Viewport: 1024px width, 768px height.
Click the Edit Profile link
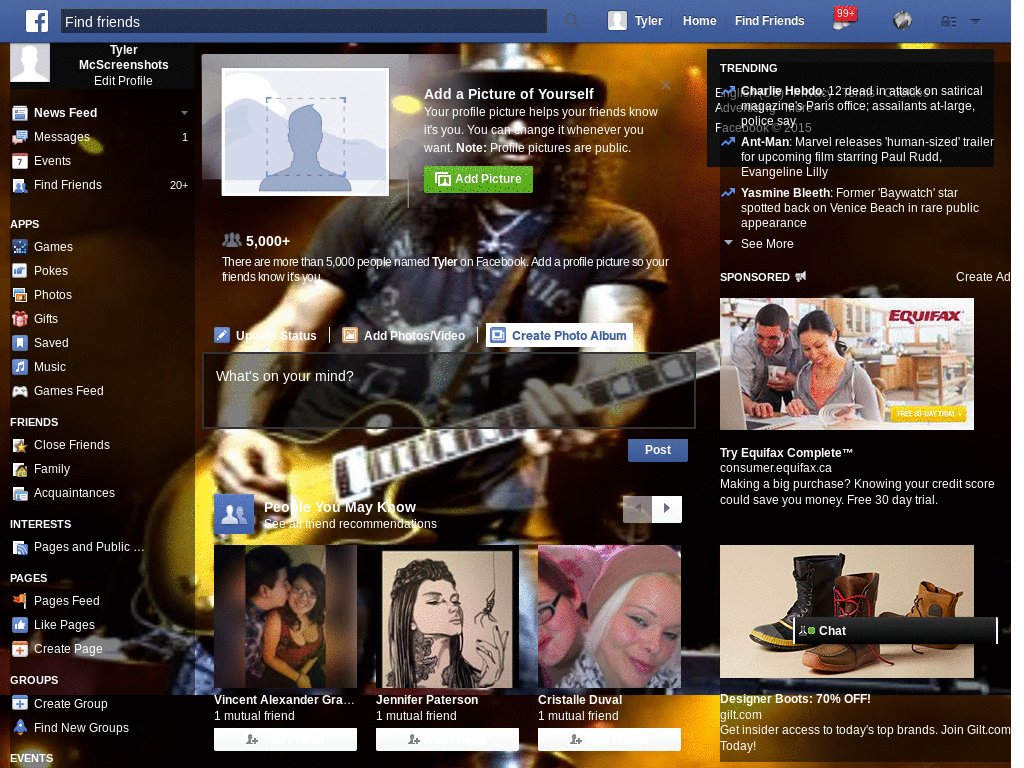[x=123, y=81]
